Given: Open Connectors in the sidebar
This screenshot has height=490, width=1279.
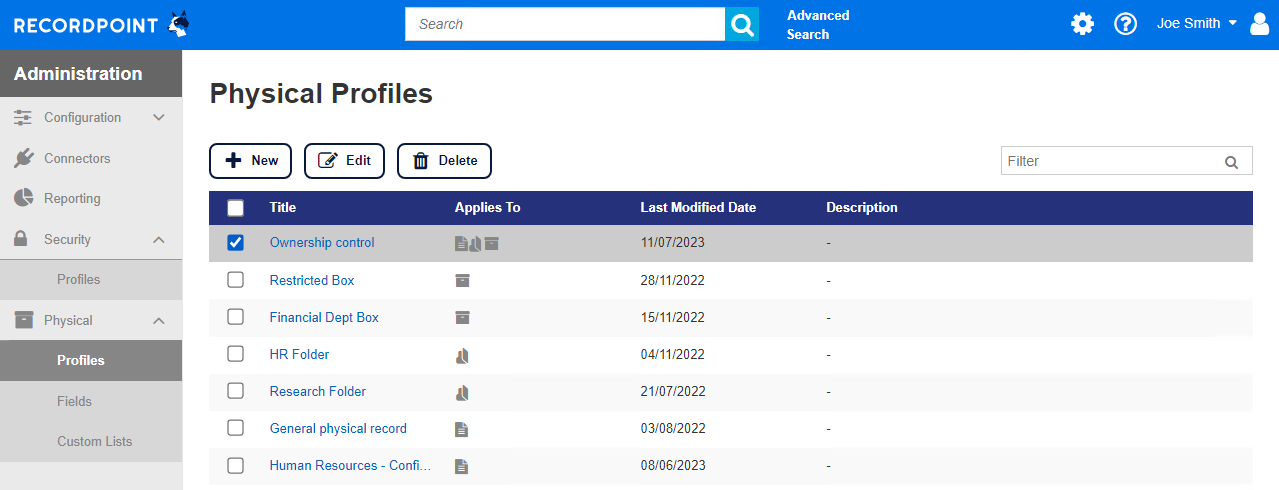Looking at the screenshot, I should [x=91, y=158].
